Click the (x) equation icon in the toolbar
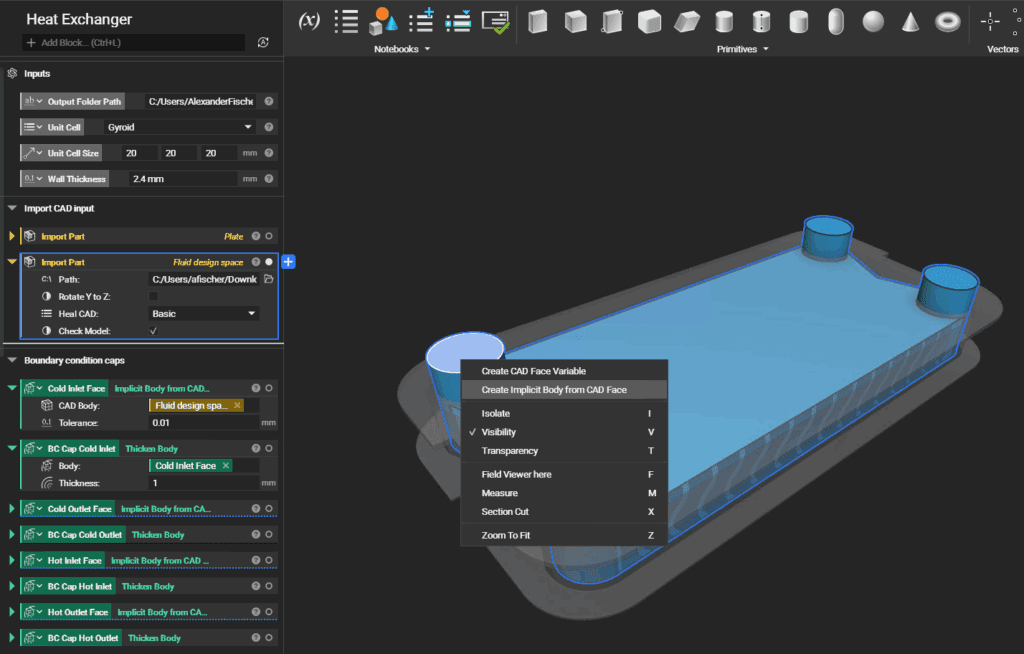The image size is (1024, 654). point(308,22)
